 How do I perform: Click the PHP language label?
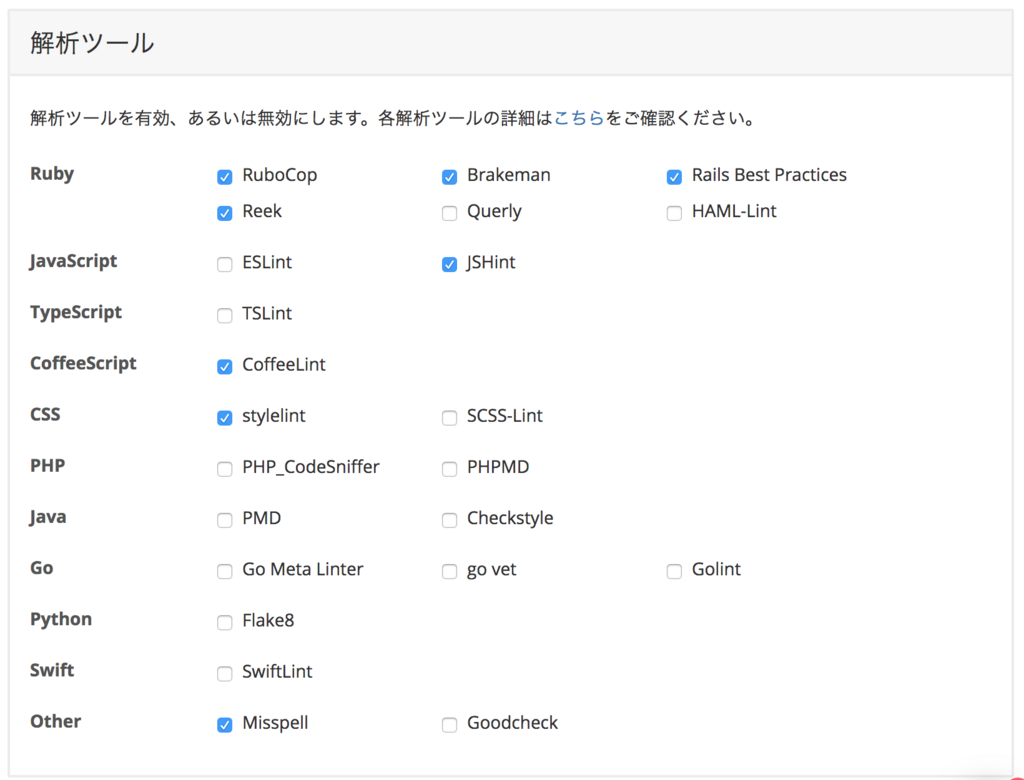pos(48,466)
